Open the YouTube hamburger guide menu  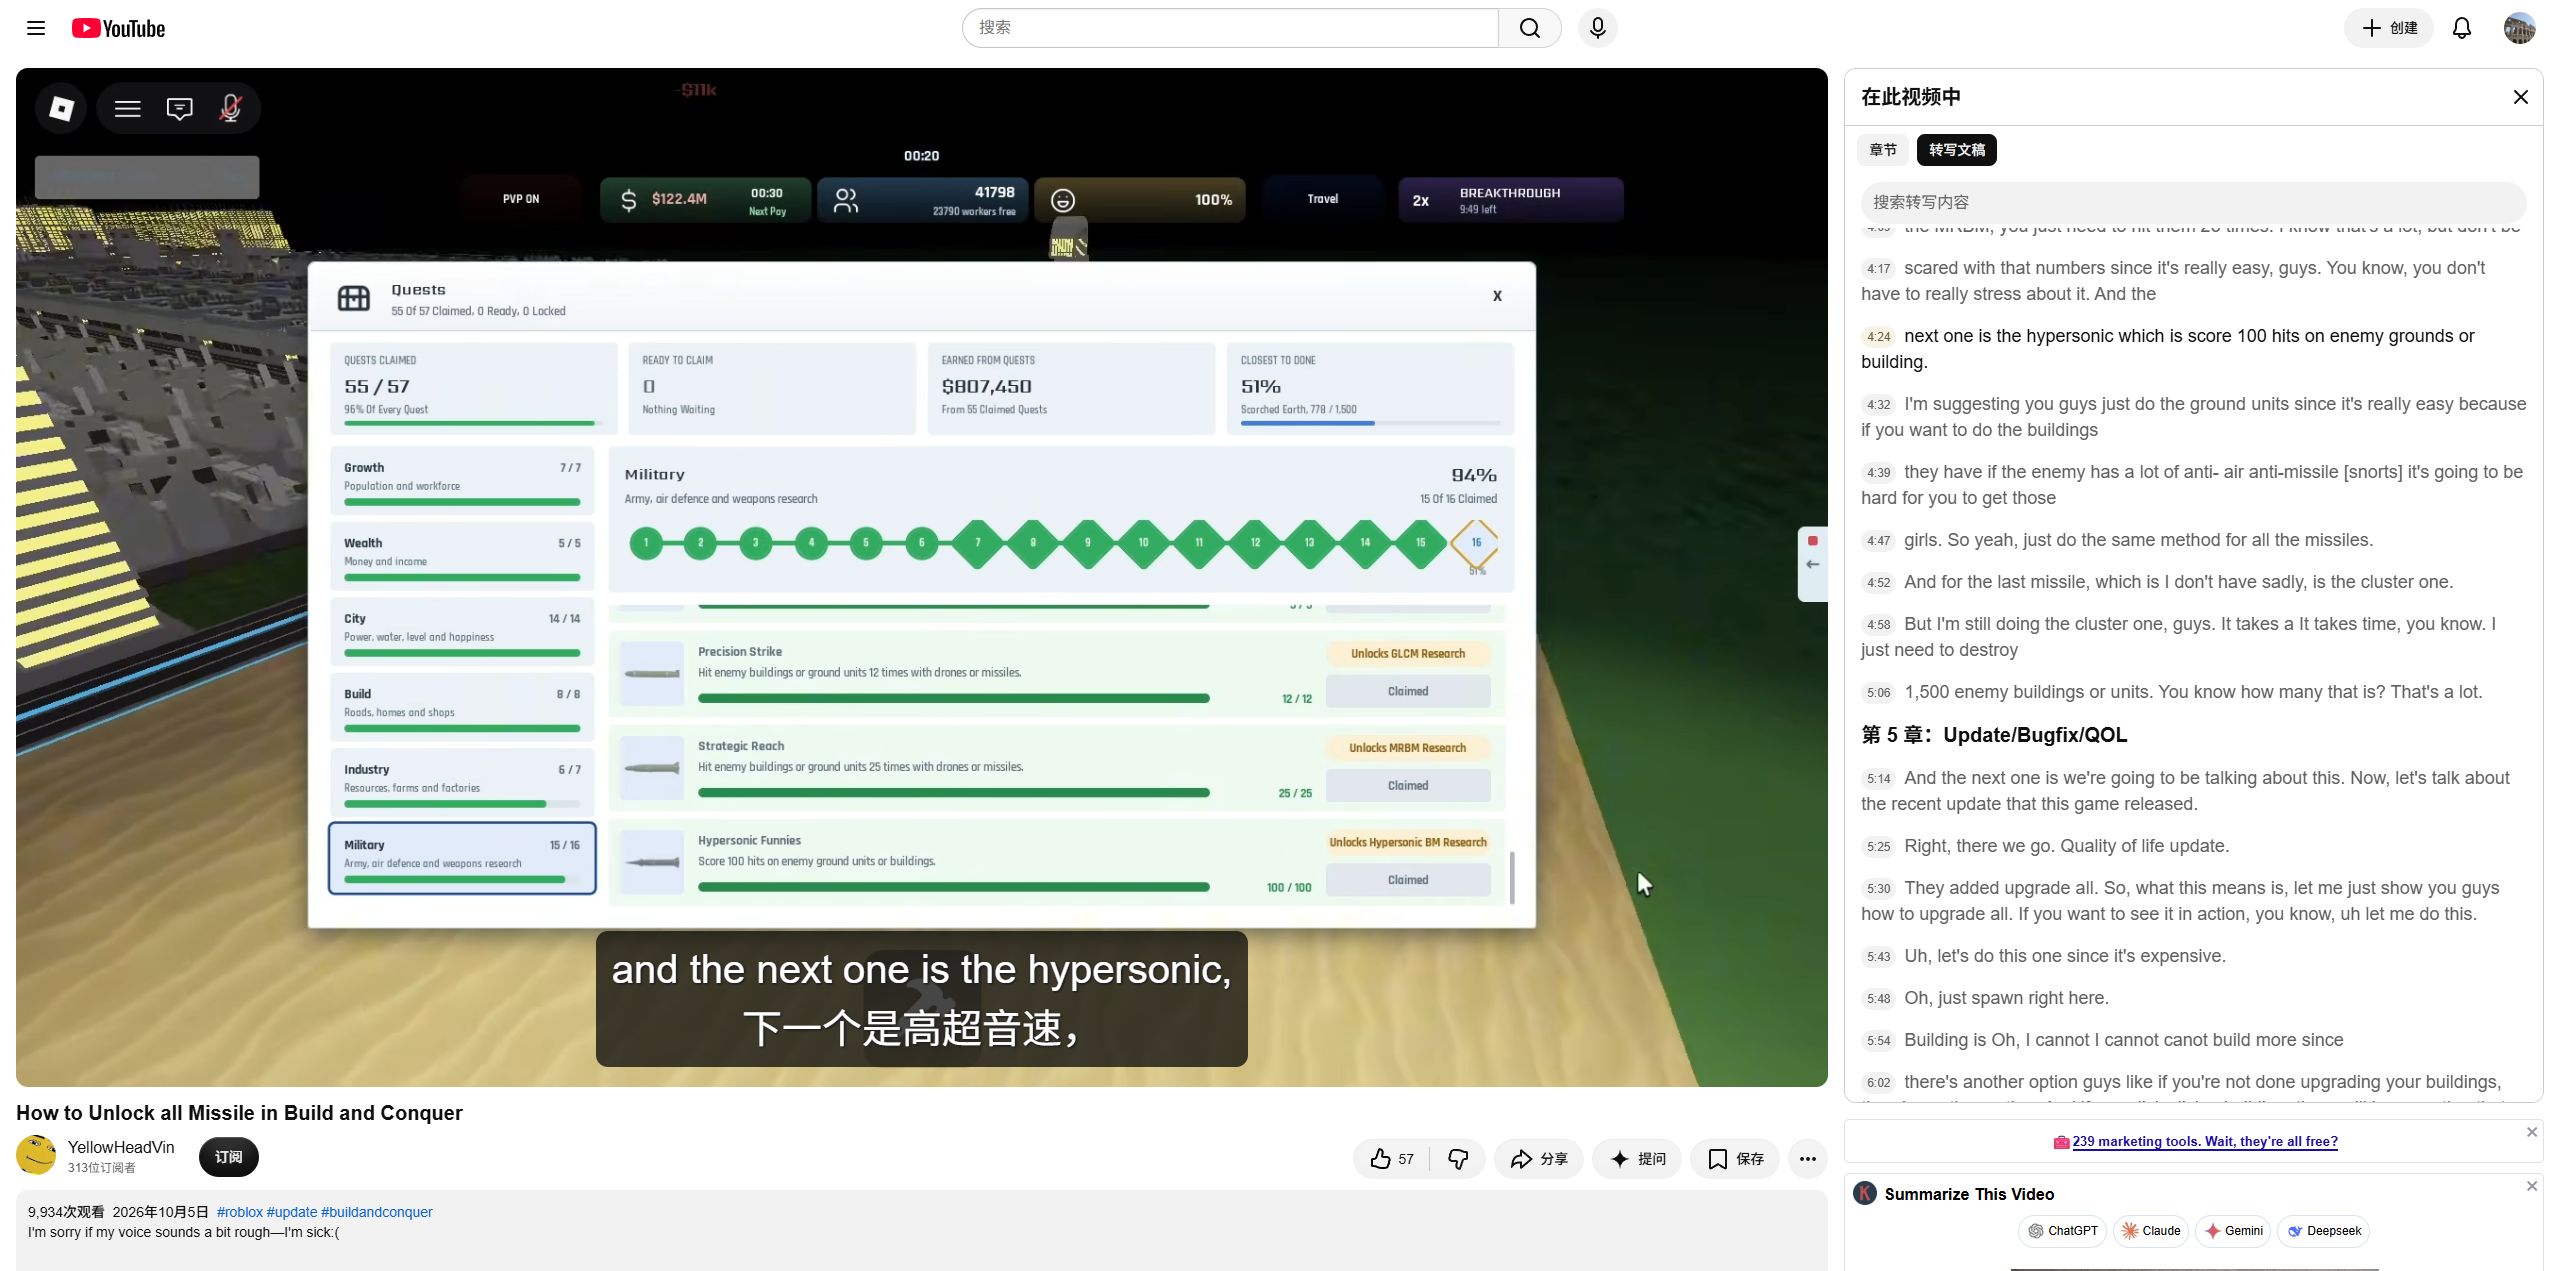(x=36, y=28)
